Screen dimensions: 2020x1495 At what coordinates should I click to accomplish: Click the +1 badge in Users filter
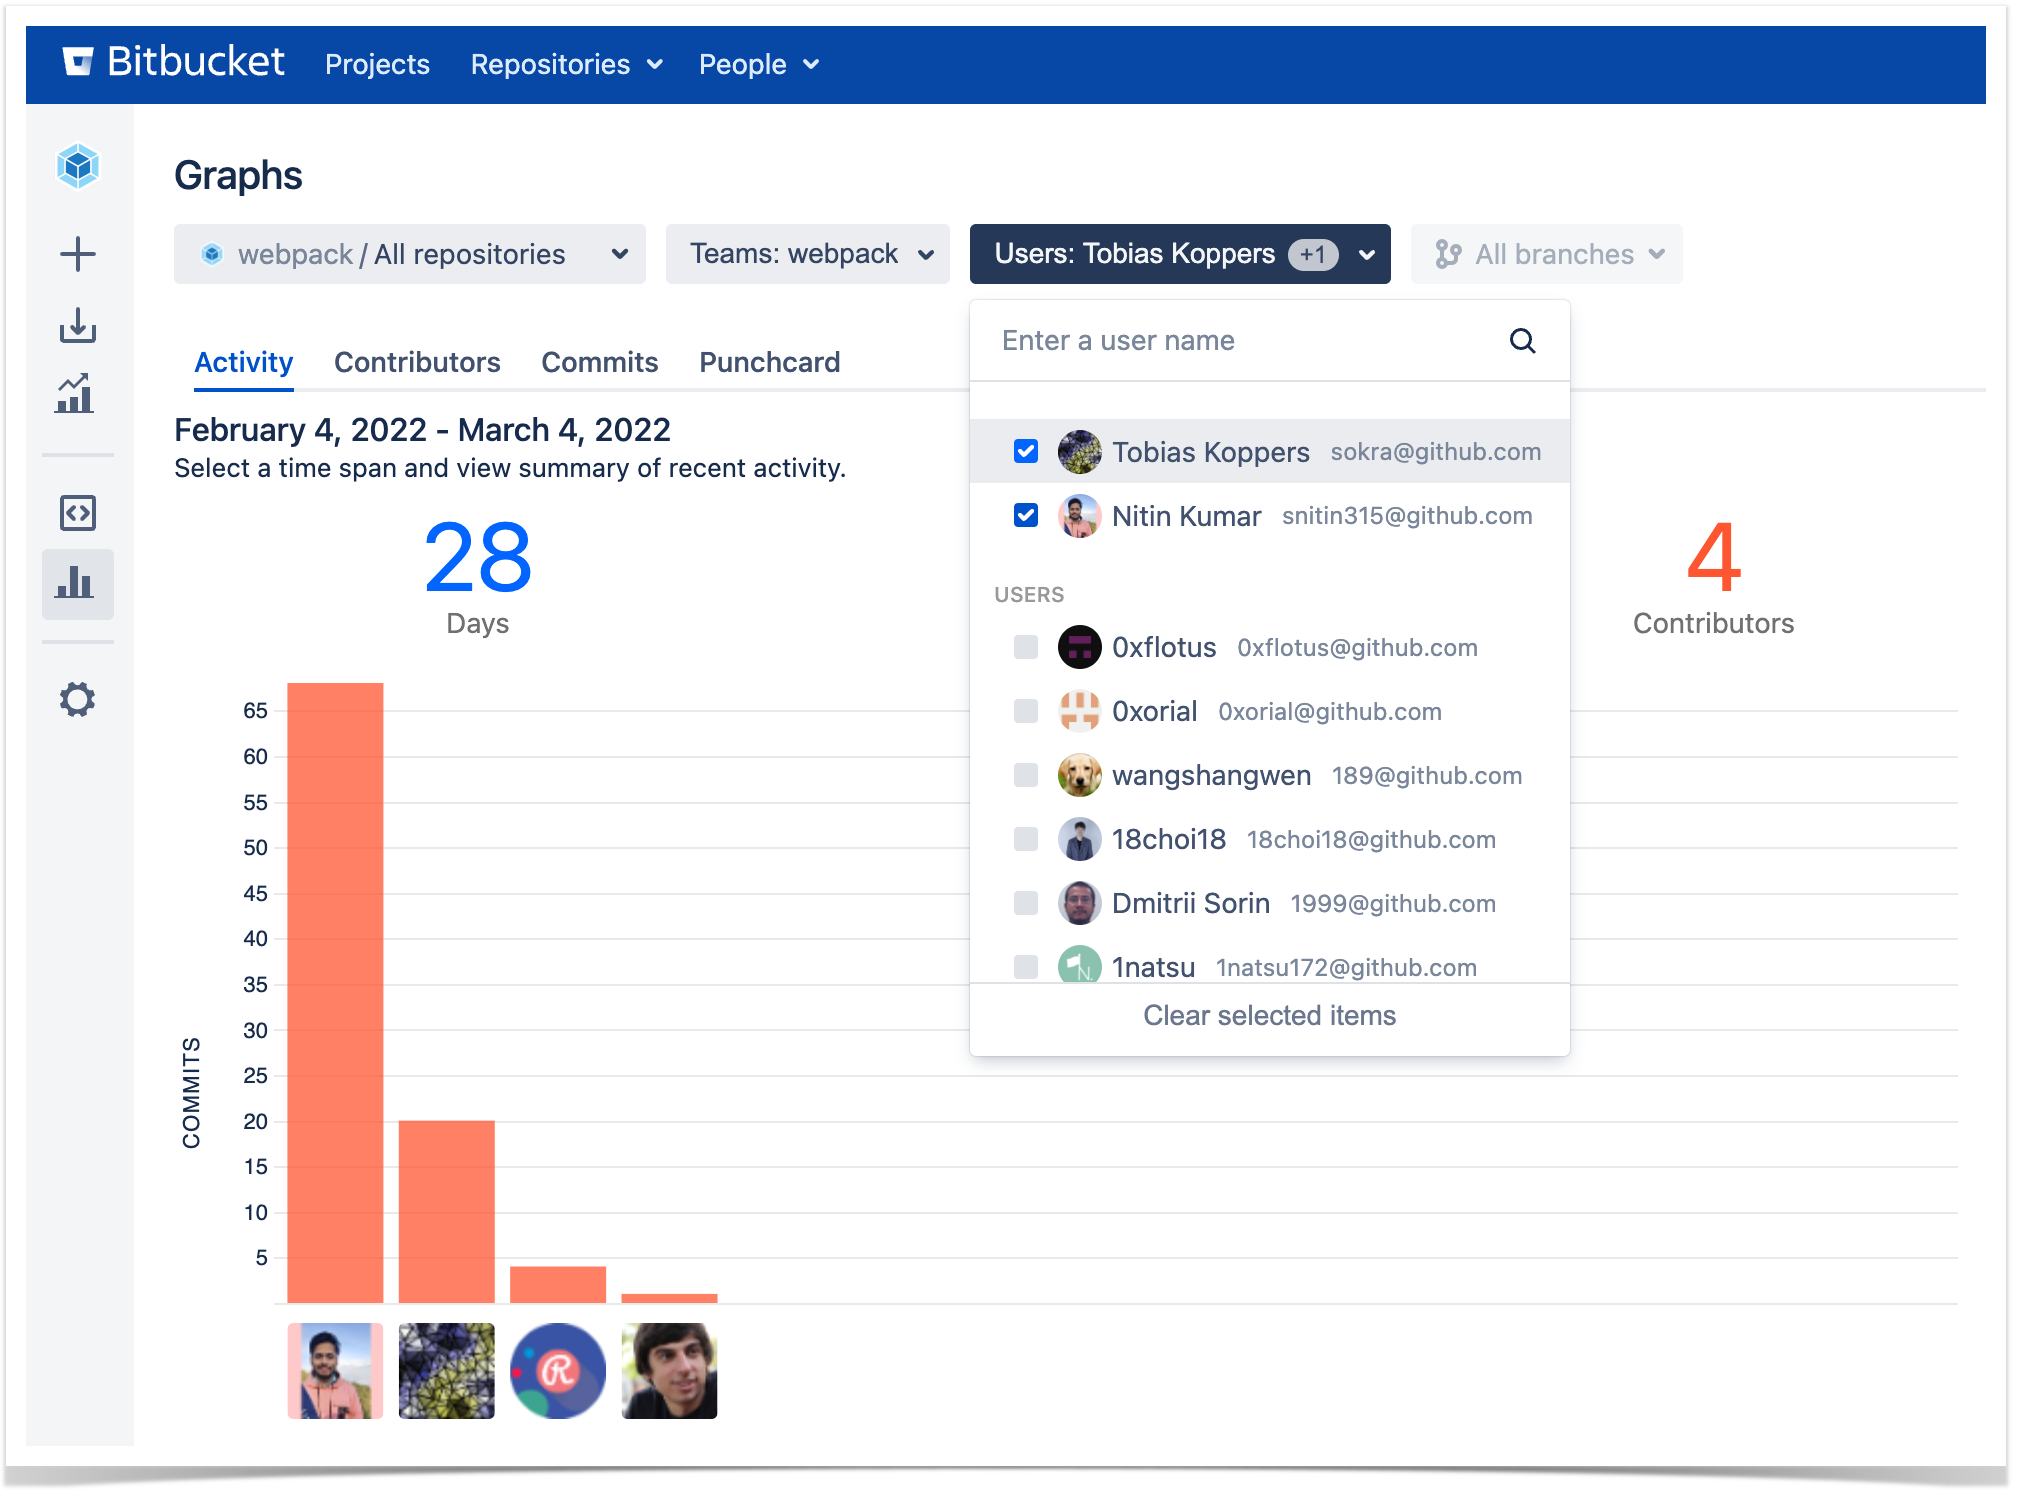click(x=1313, y=254)
